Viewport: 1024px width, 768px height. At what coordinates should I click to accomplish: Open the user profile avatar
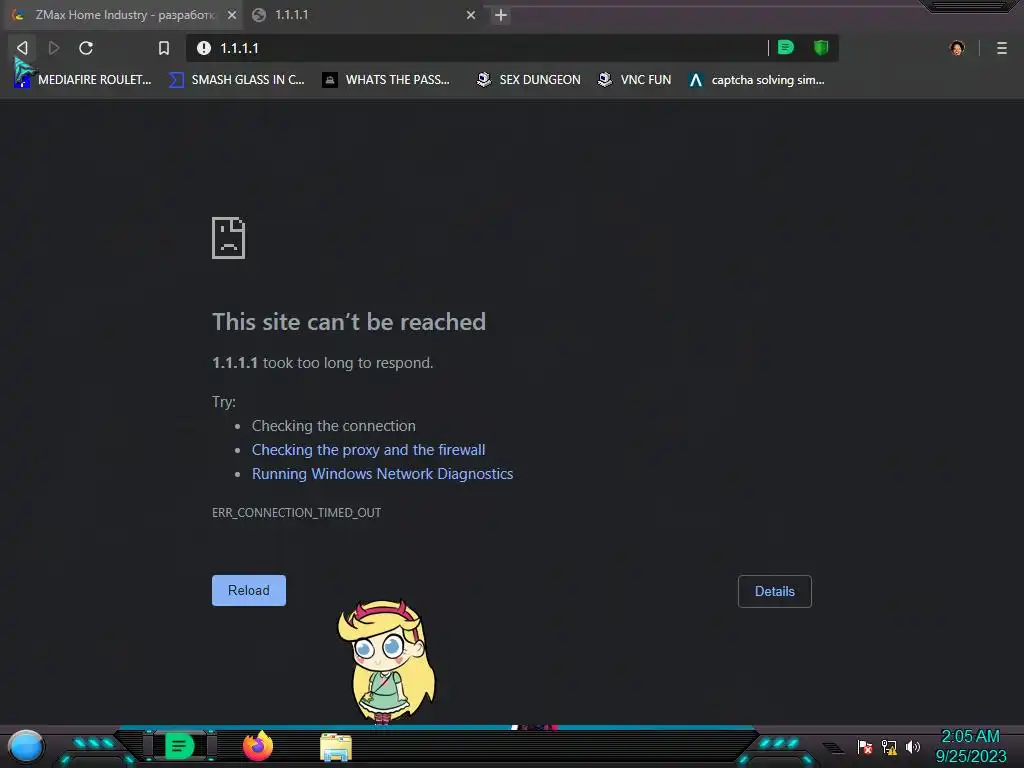[957, 48]
